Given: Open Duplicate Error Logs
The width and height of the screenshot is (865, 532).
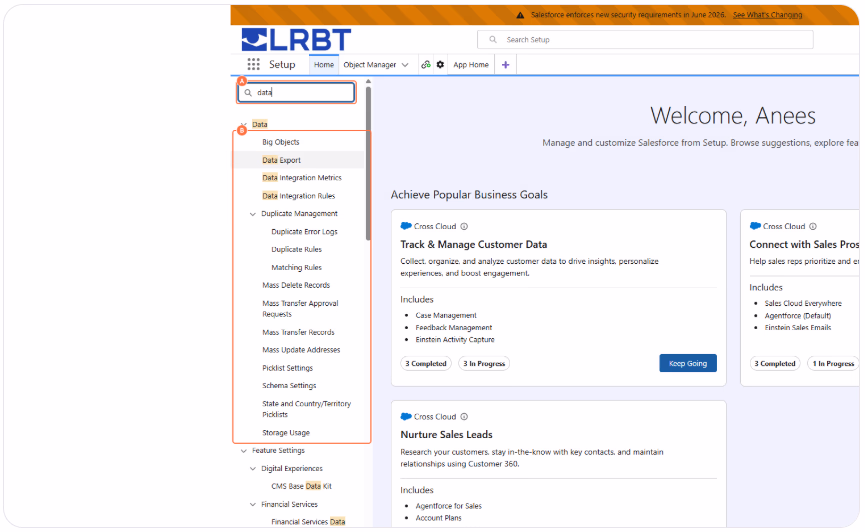Looking at the screenshot, I should pyautogui.click(x=305, y=232).
